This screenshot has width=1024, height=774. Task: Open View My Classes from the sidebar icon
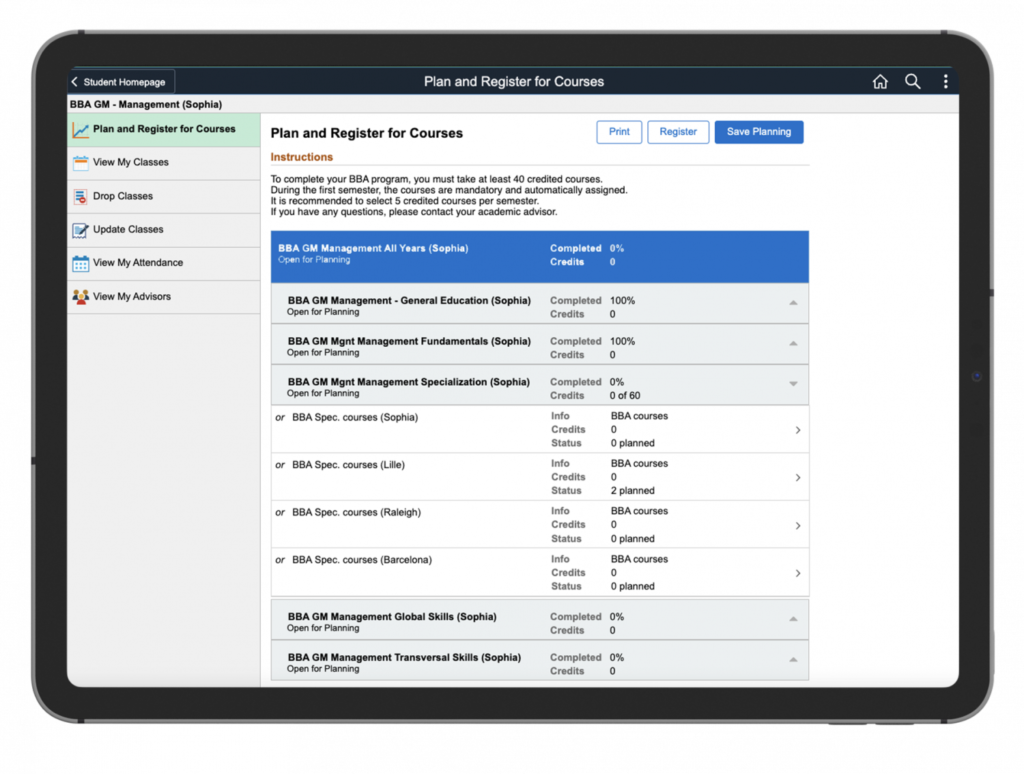(82, 162)
